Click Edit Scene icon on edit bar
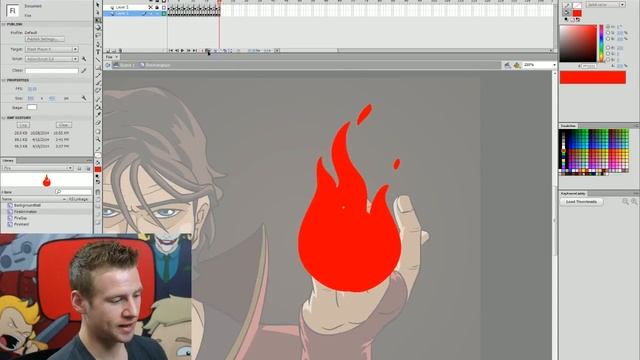The image size is (640, 360). pos(507,65)
